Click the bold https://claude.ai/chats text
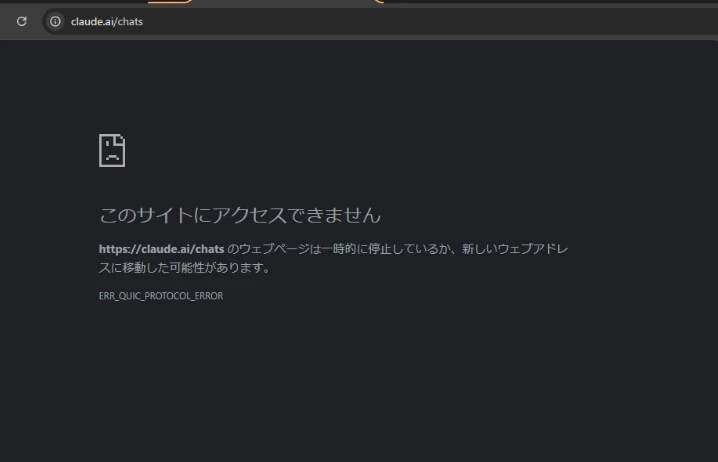 click(x=162, y=249)
